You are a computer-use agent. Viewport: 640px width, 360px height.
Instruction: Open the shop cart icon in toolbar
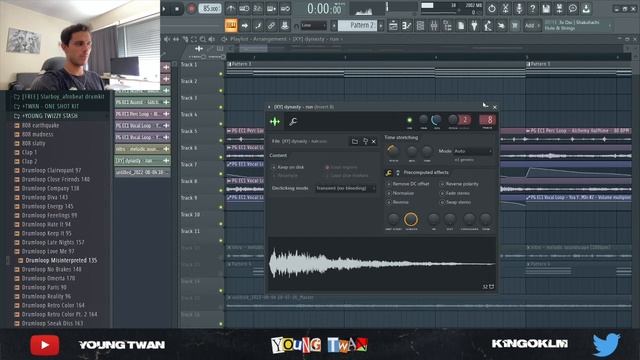(515, 26)
